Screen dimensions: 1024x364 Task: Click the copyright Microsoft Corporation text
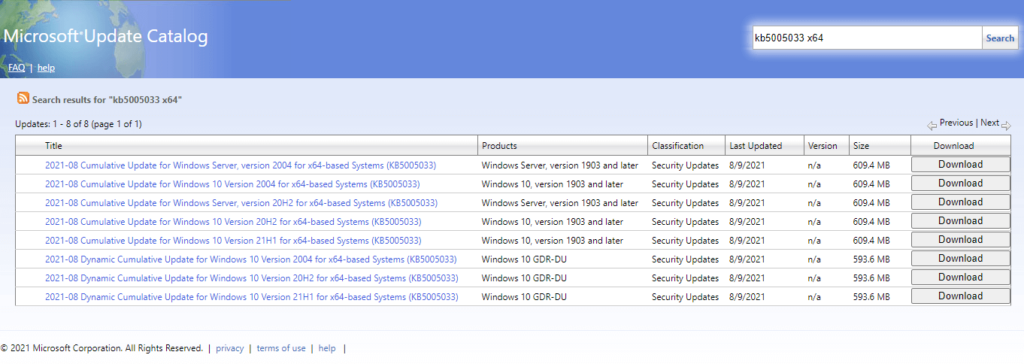[102, 348]
